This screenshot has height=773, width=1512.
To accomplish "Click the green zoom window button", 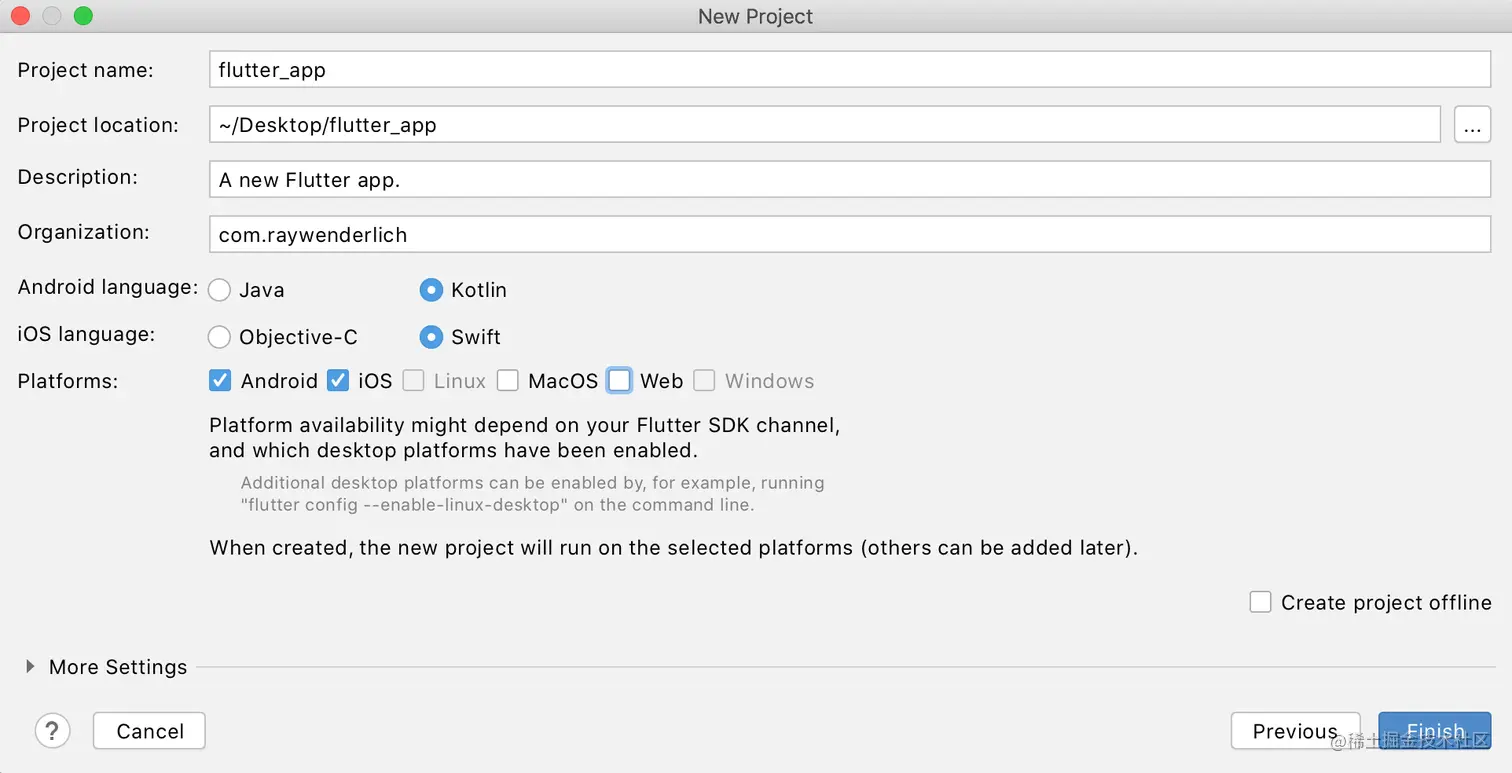I will pos(83,16).
